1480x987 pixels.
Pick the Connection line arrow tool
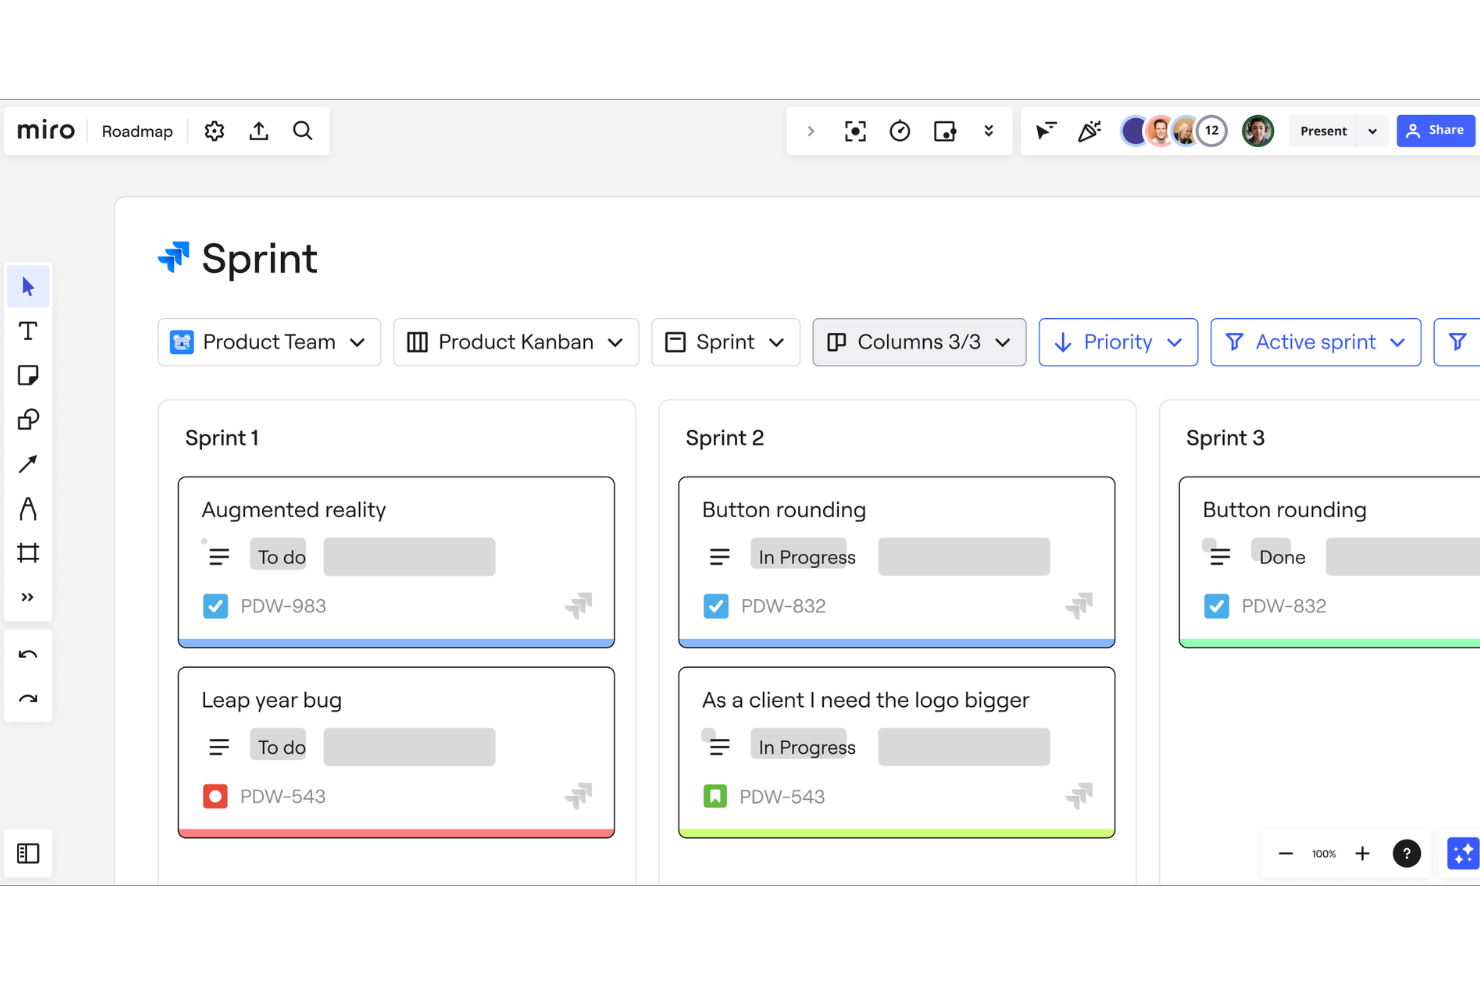coord(28,464)
